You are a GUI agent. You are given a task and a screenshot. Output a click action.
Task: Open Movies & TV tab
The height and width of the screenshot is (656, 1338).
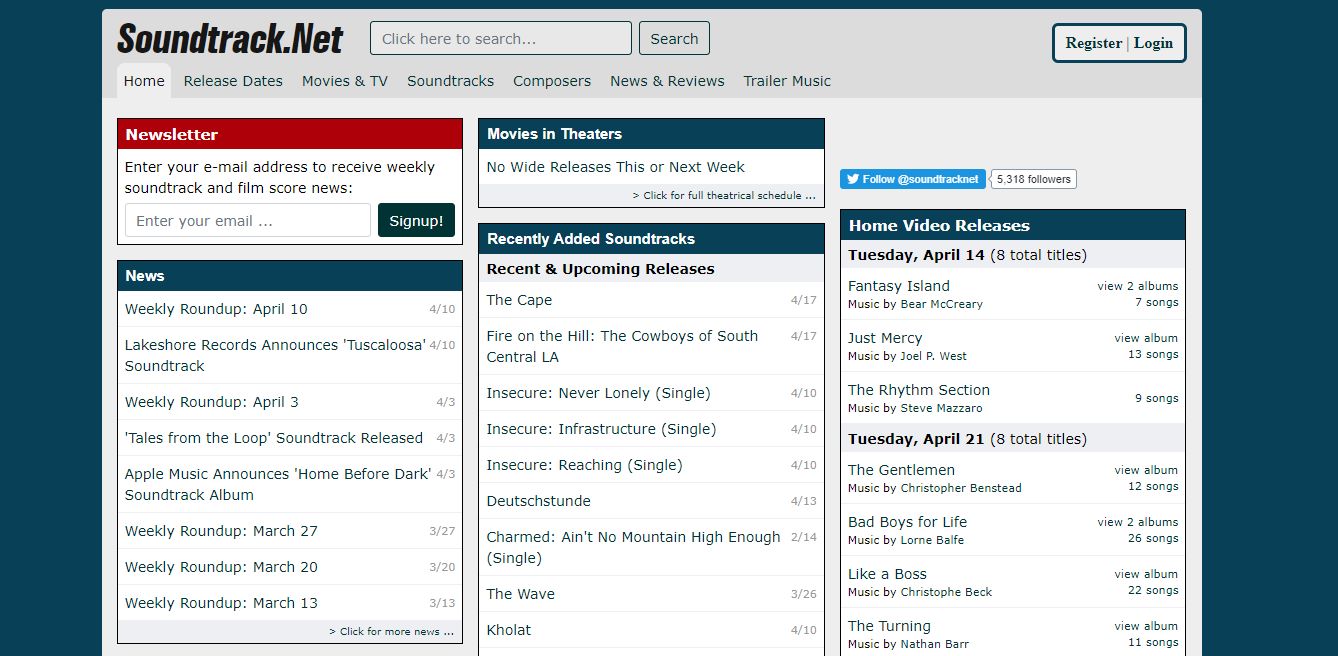point(345,81)
